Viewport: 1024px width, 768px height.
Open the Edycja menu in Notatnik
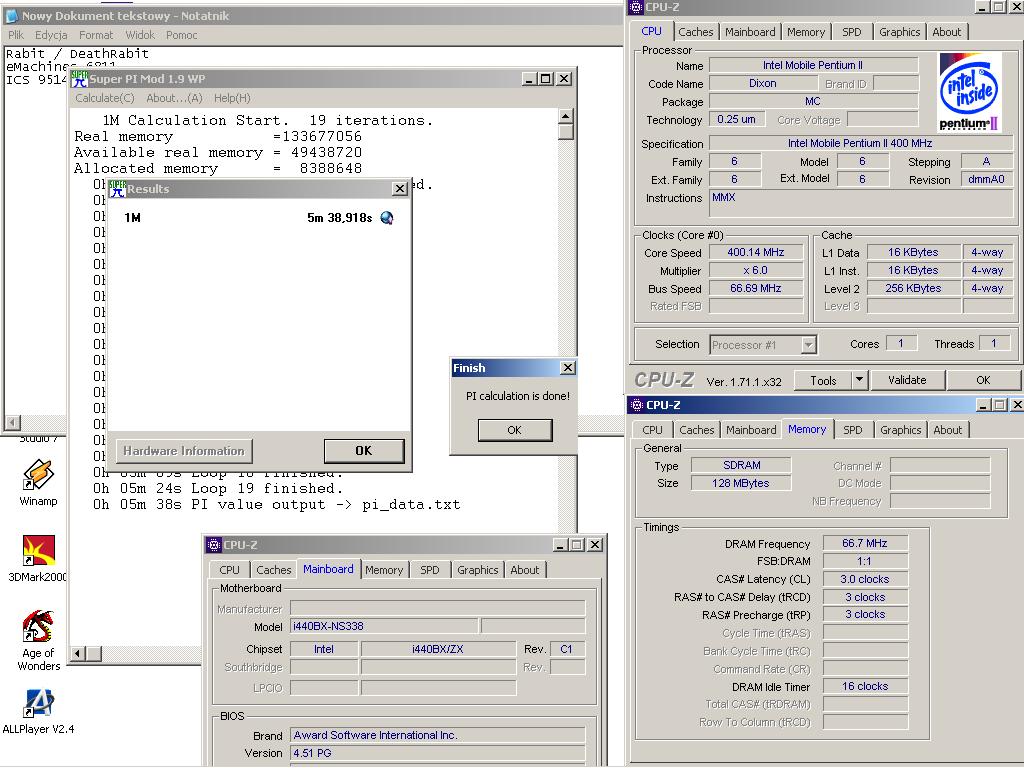pyautogui.click(x=51, y=35)
